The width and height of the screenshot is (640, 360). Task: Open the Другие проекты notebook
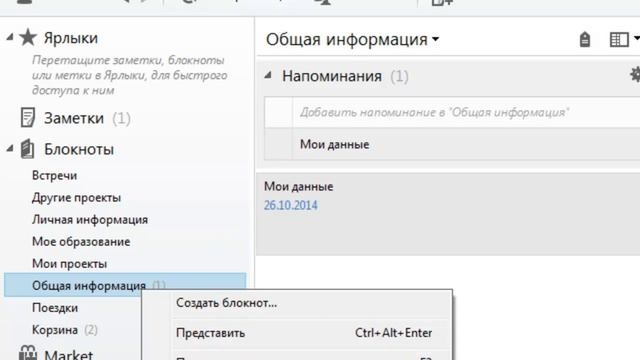pos(76,198)
